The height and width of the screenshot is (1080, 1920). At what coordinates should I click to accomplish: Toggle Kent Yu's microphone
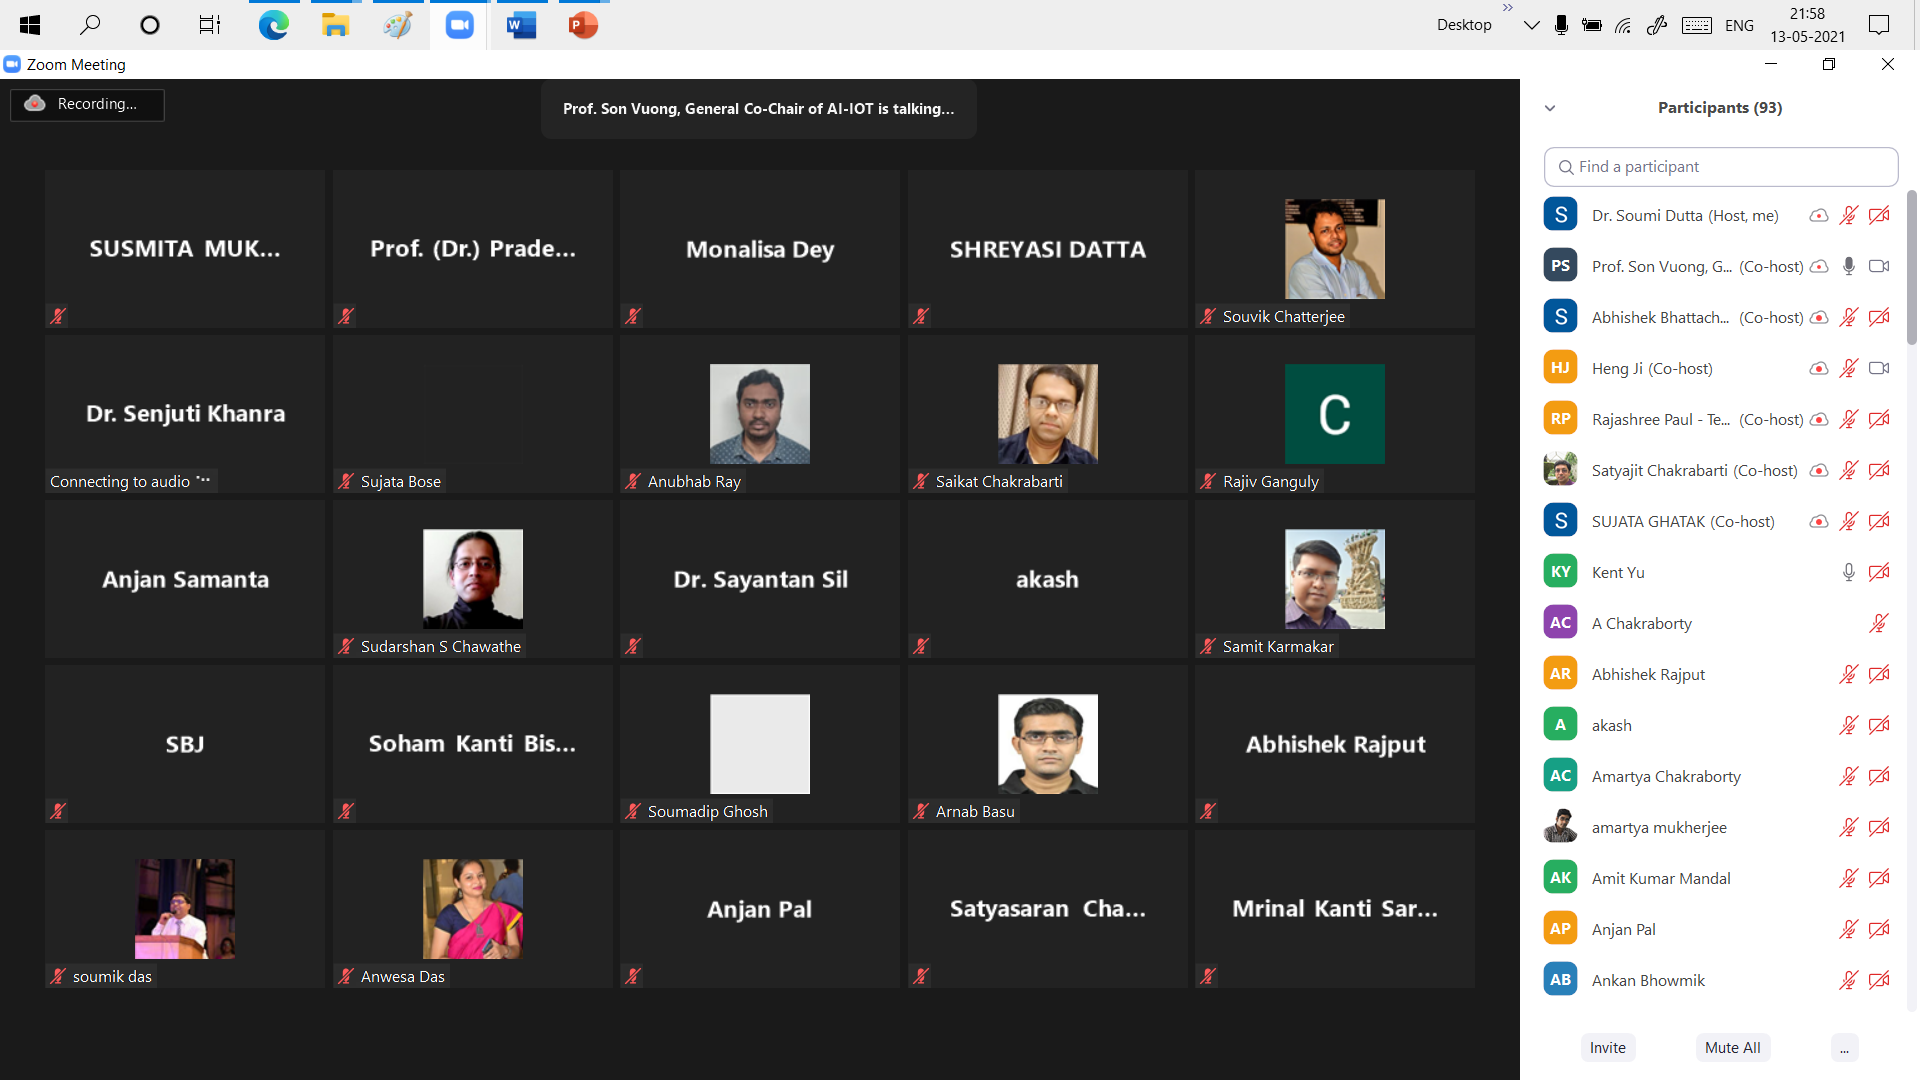click(1849, 572)
